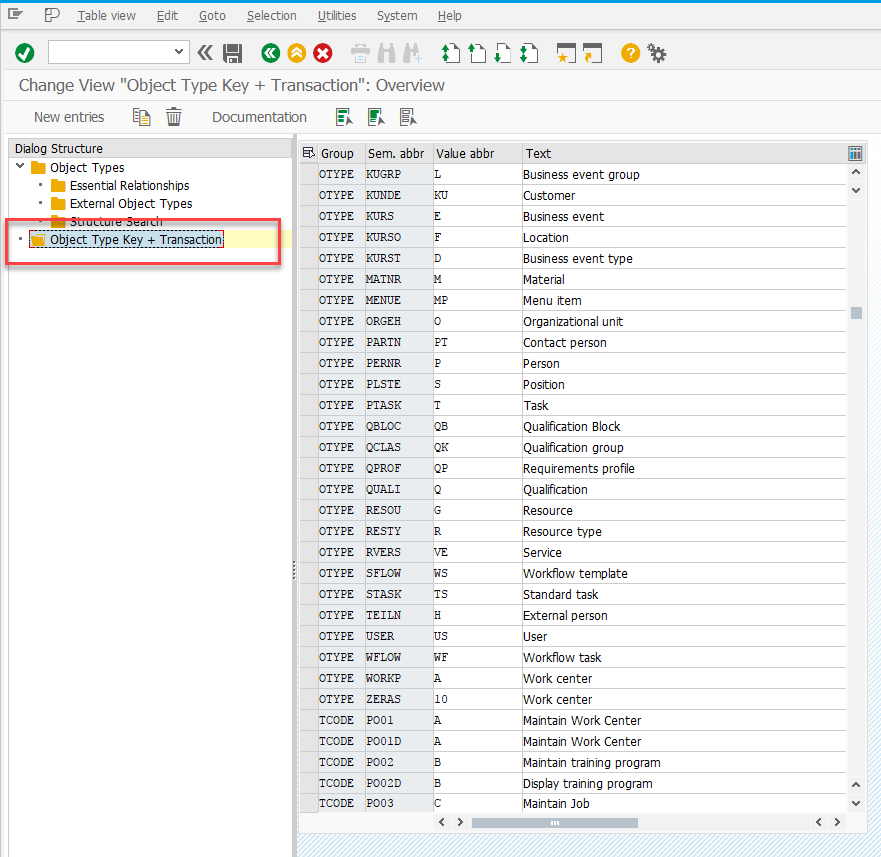Click the Copy As icon
This screenshot has width=881, height=857.
(142, 117)
